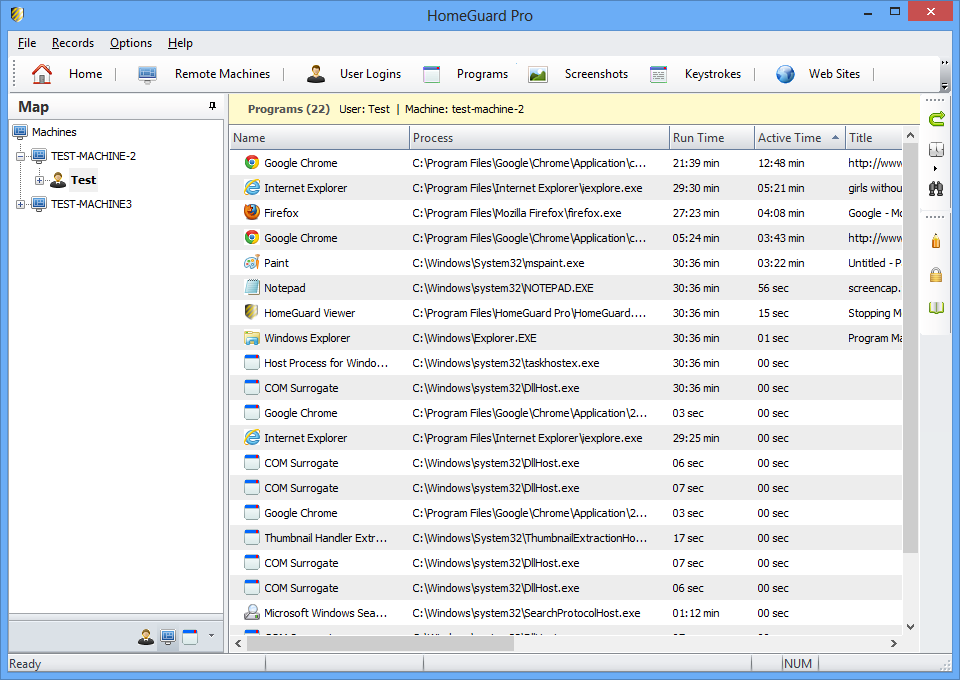Click the firefox.exe process path cell

point(517,213)
